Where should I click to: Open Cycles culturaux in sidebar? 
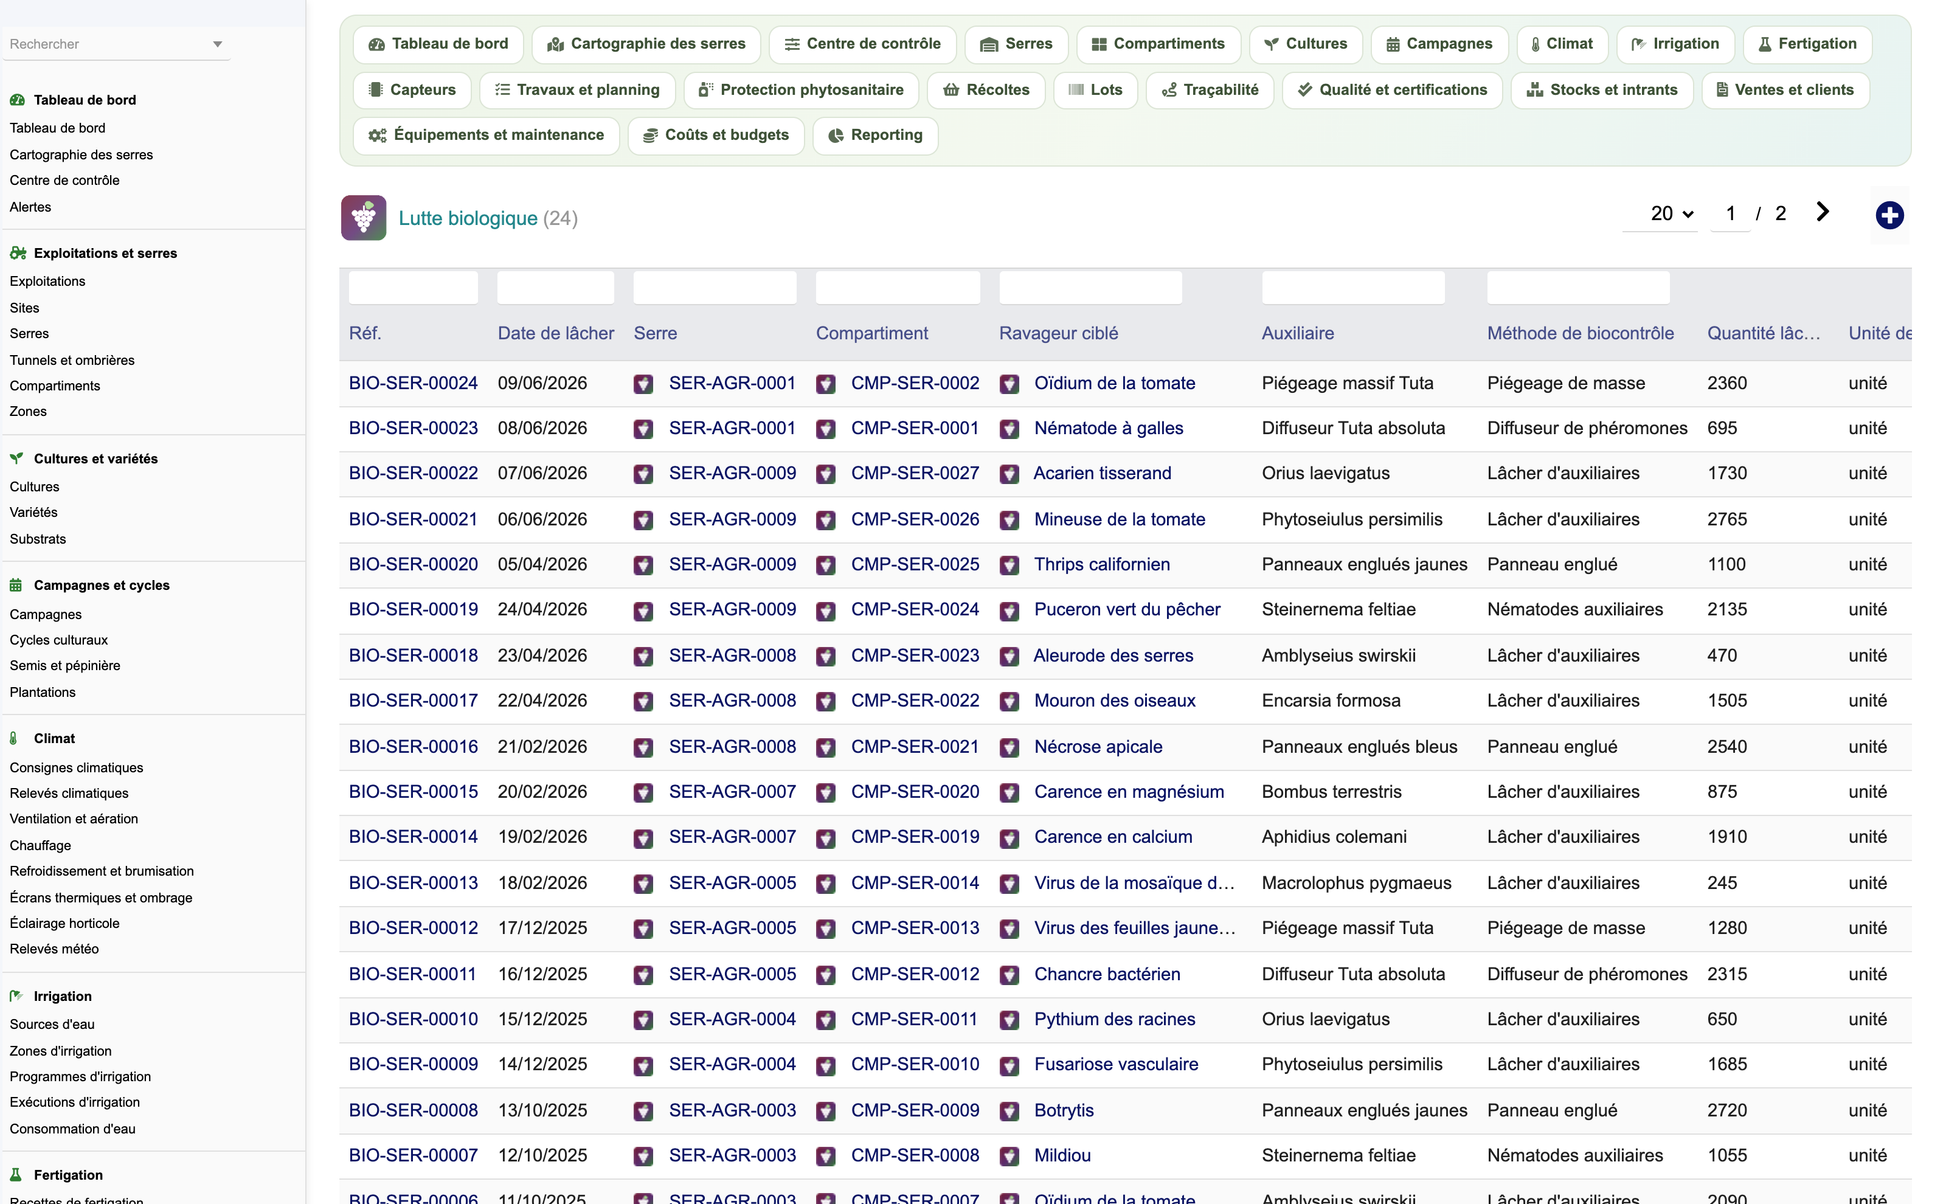point(58,640)
